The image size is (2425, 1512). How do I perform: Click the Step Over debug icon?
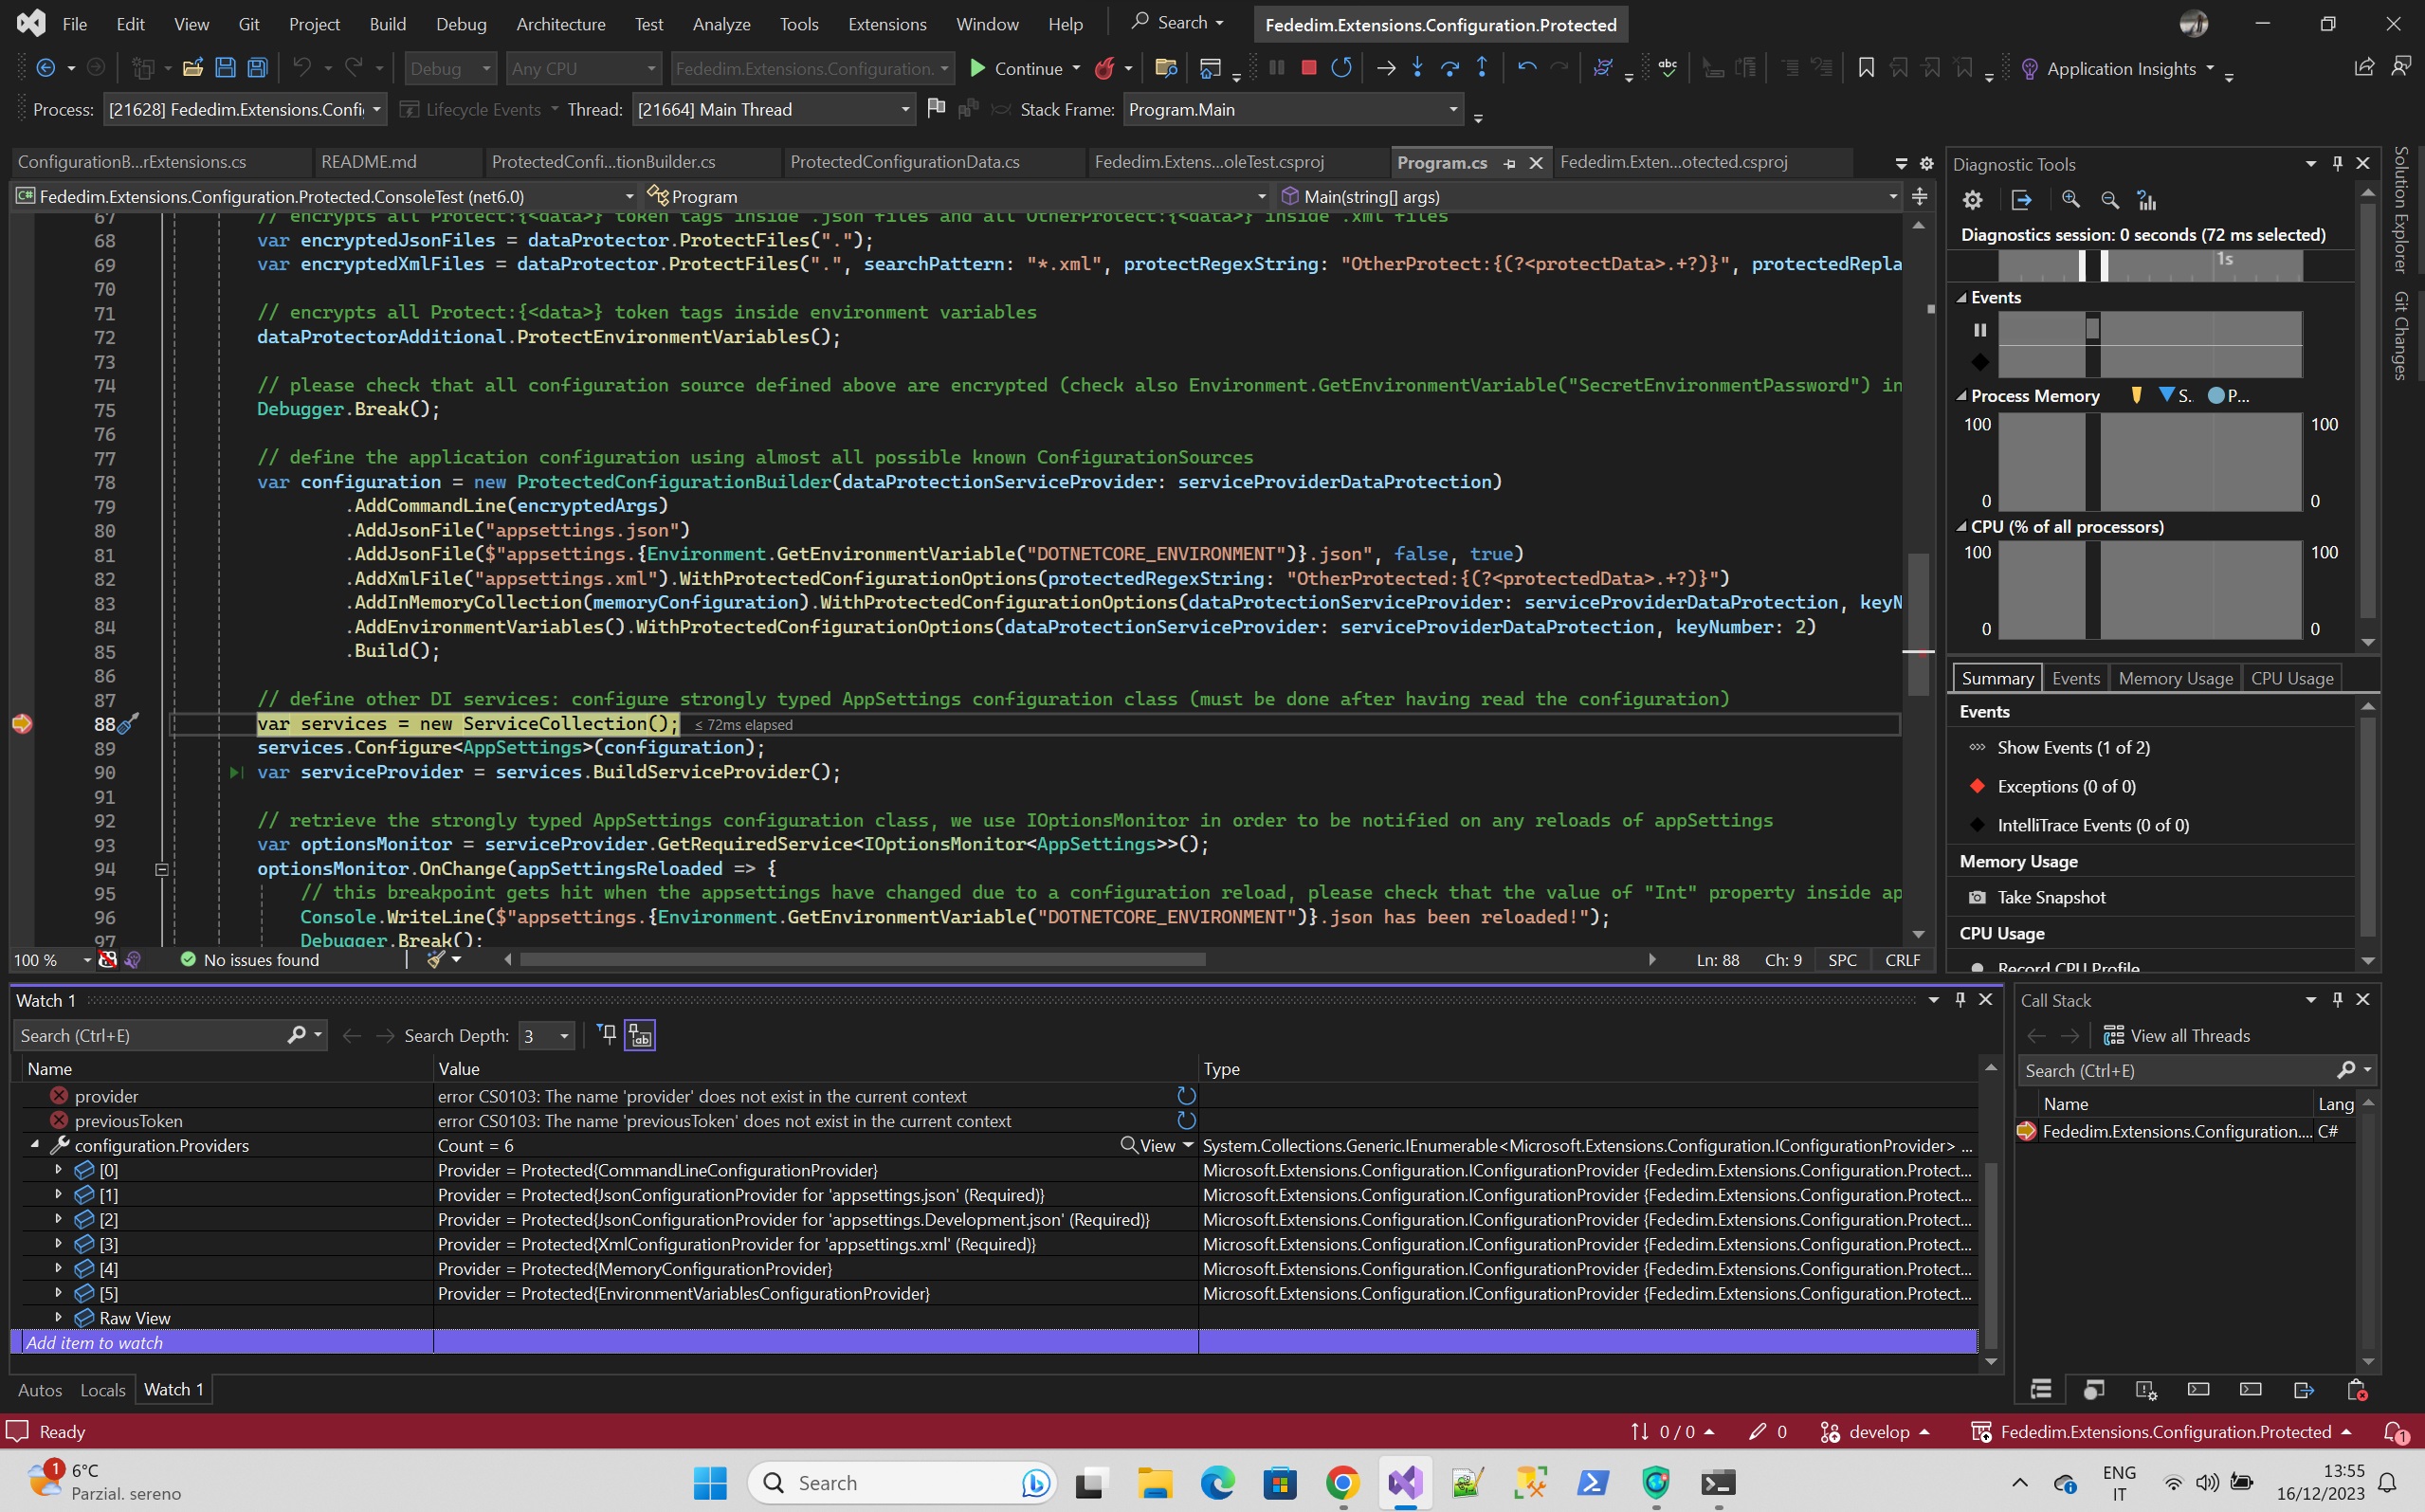pos(1449,68)
